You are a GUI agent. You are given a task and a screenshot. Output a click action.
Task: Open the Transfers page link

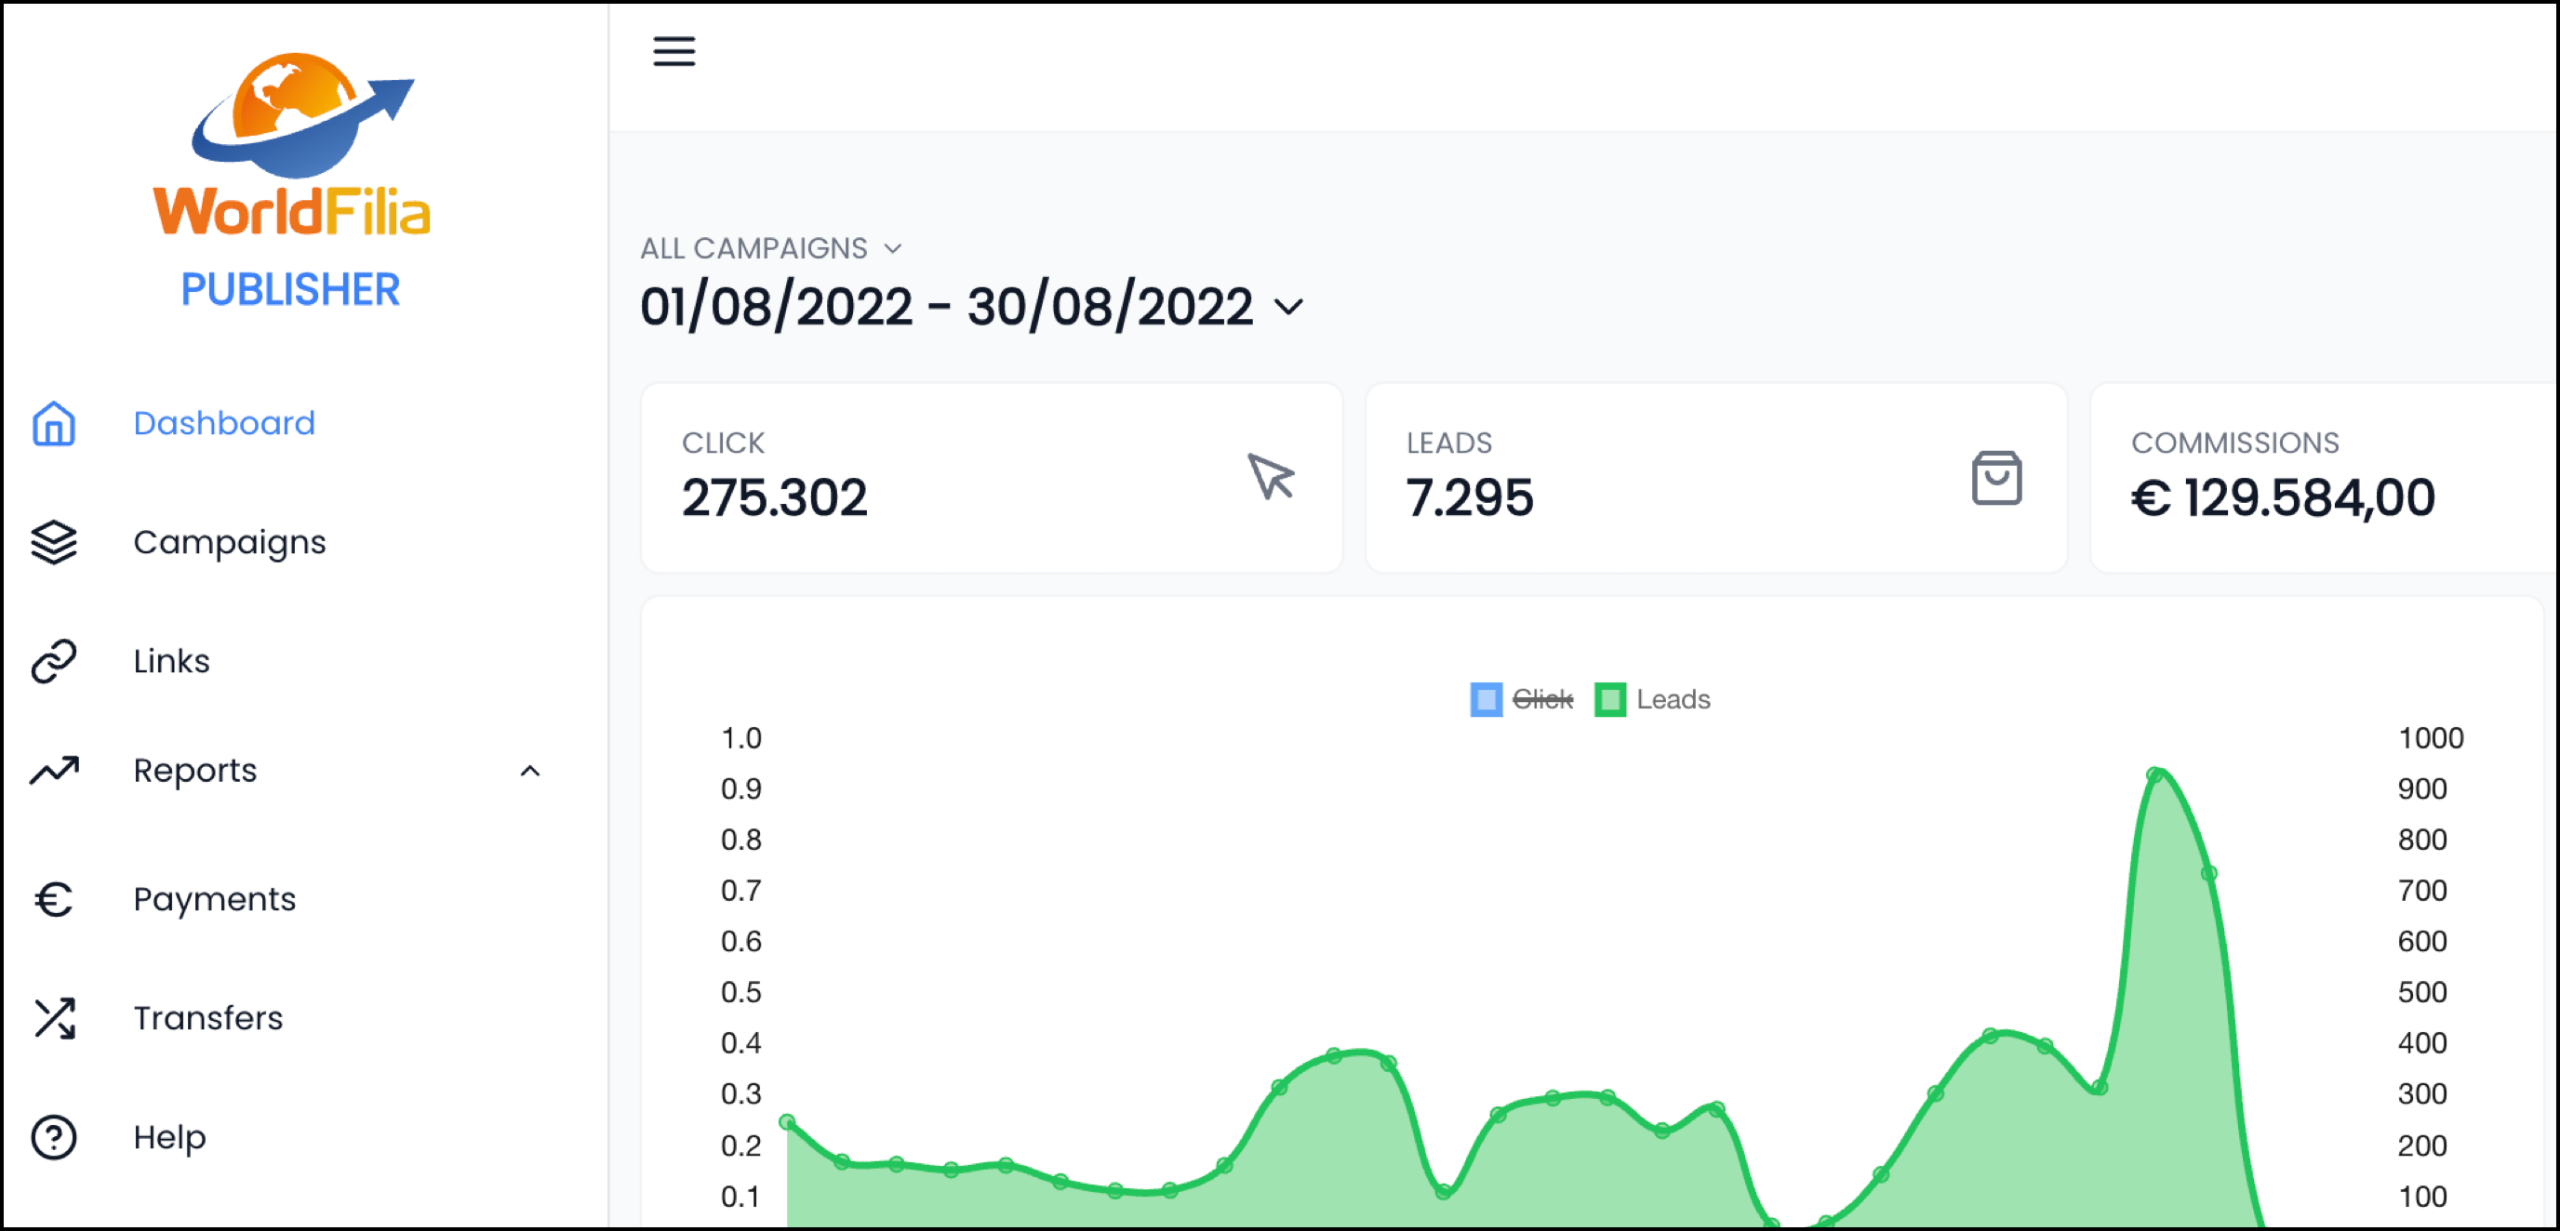click(208, 1019)
